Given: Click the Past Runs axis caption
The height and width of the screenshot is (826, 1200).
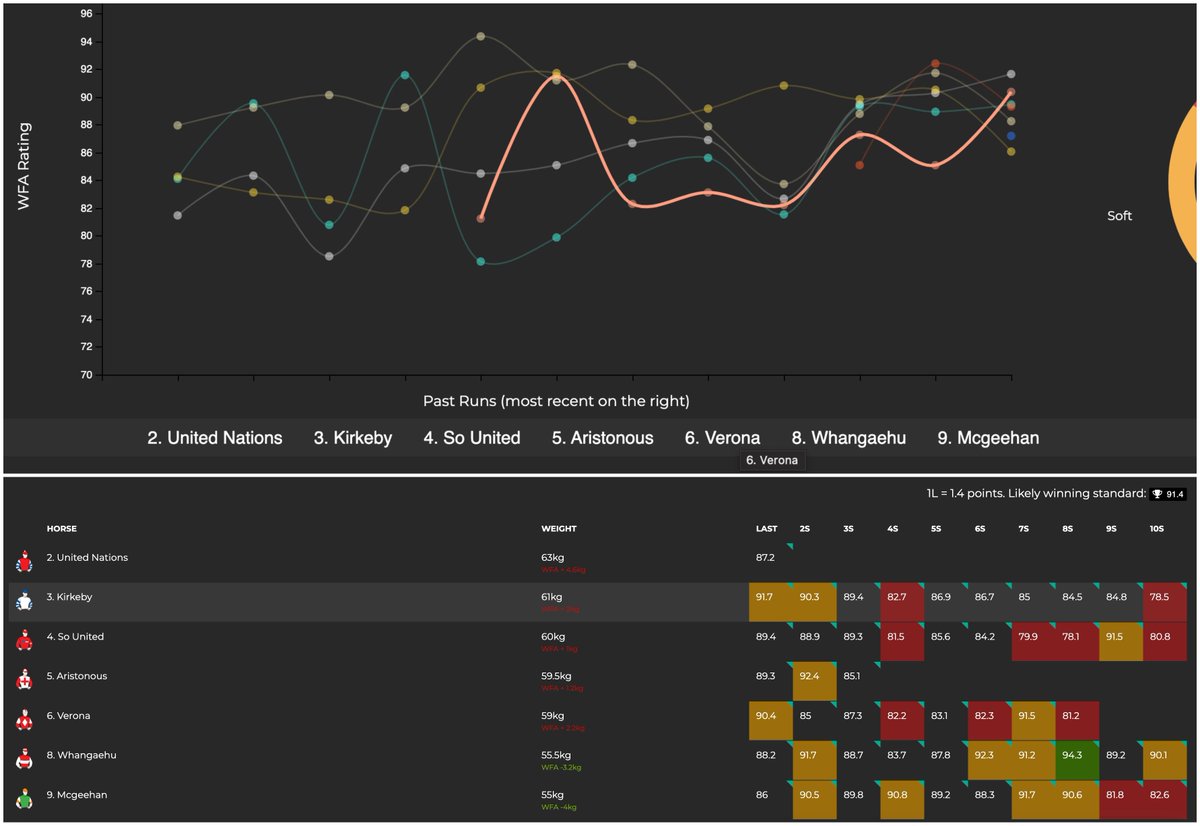Looking at the screenshot, I should tap(556, 401).
